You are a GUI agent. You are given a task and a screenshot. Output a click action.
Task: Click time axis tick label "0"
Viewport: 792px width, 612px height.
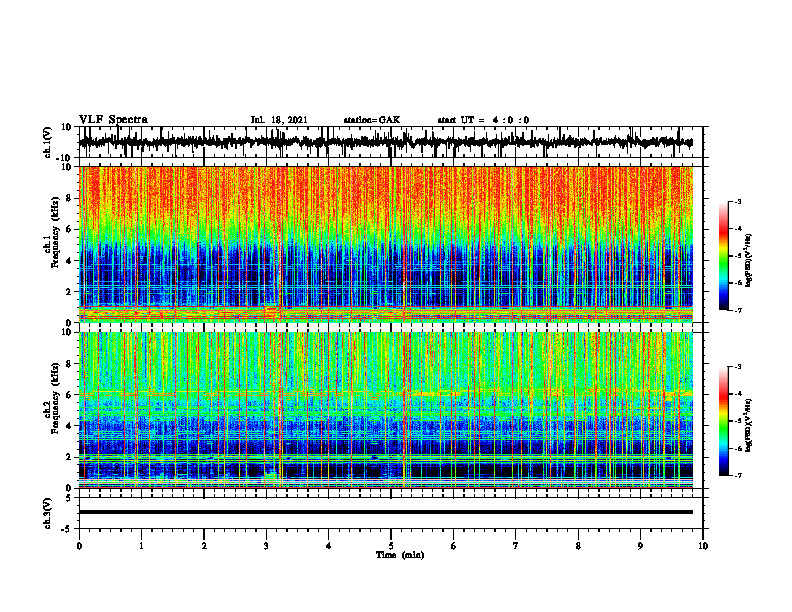[x=79, y=546]
